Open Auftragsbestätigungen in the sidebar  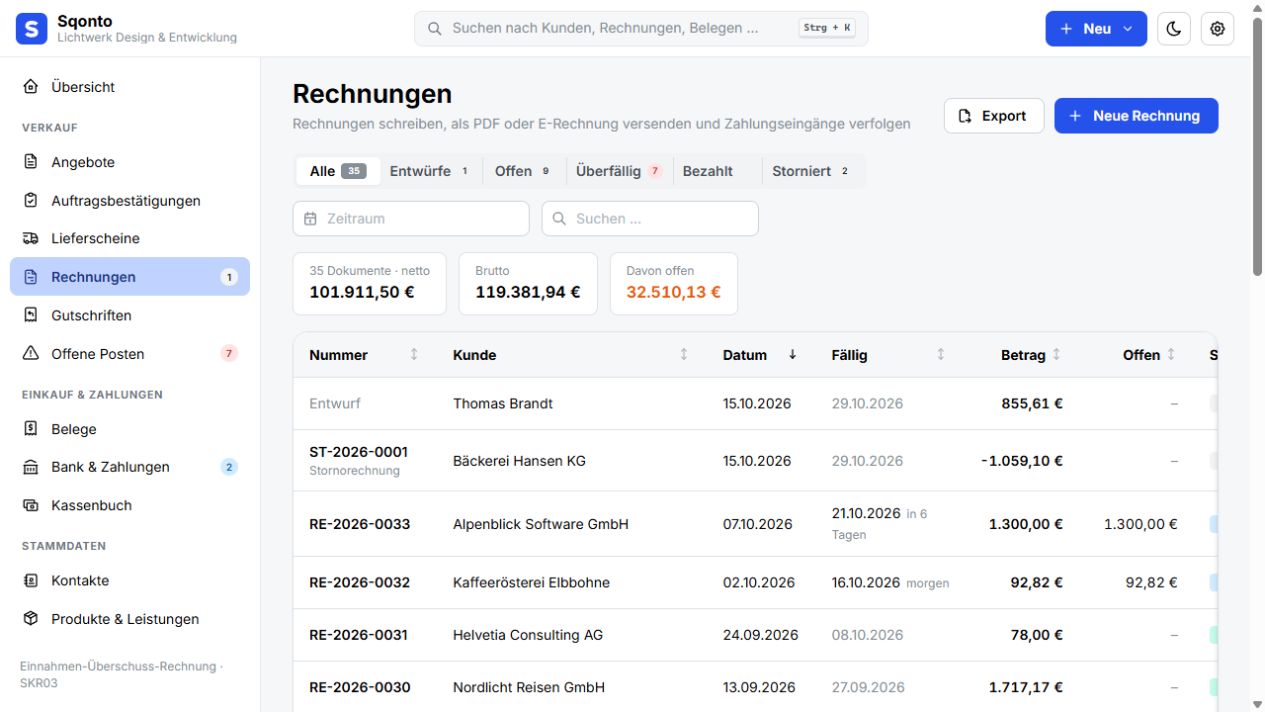coord(130,200)
